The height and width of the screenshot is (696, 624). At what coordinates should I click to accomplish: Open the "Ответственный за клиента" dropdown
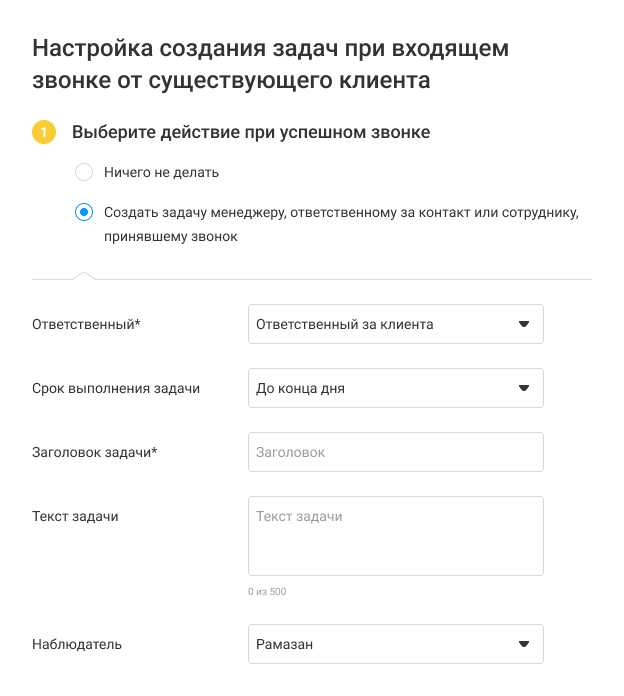tap(380, 324)
